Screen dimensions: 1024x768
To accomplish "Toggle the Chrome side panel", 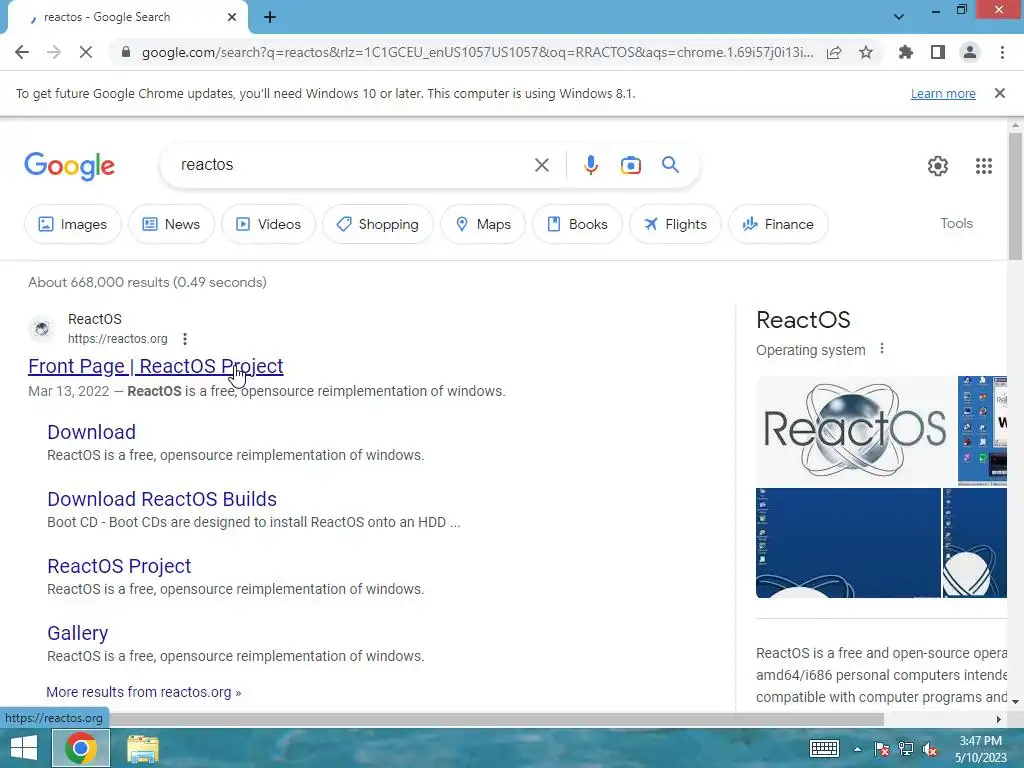I will 938,52.
